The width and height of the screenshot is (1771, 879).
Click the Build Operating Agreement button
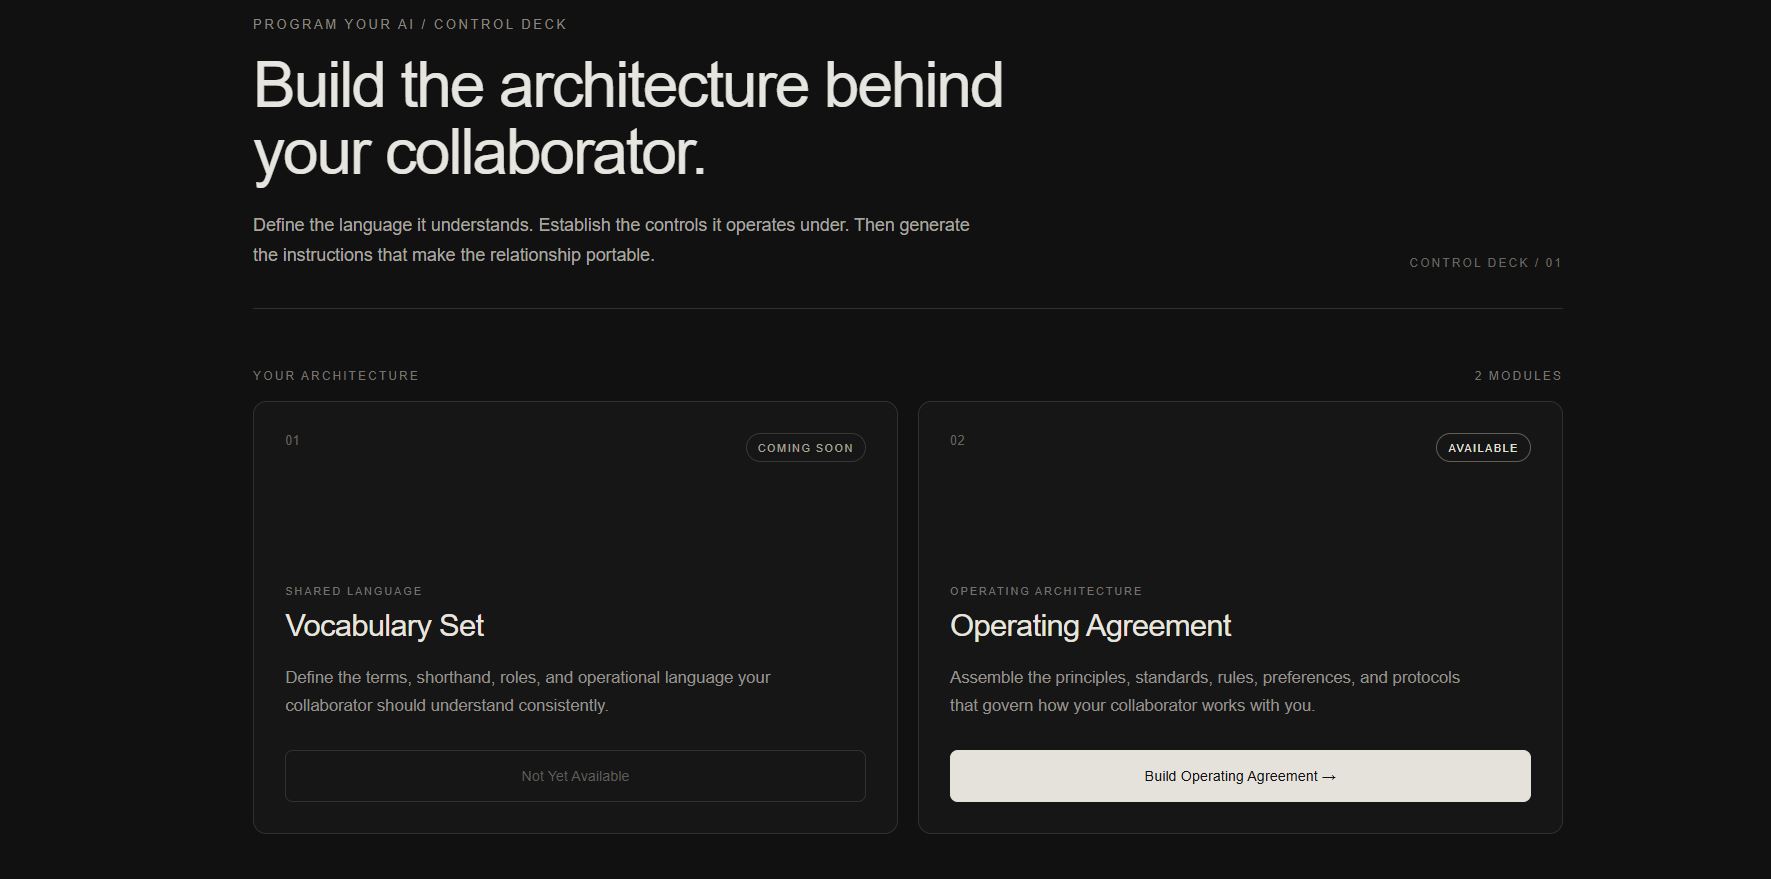pyautogui.click(x=1240, y=776)
